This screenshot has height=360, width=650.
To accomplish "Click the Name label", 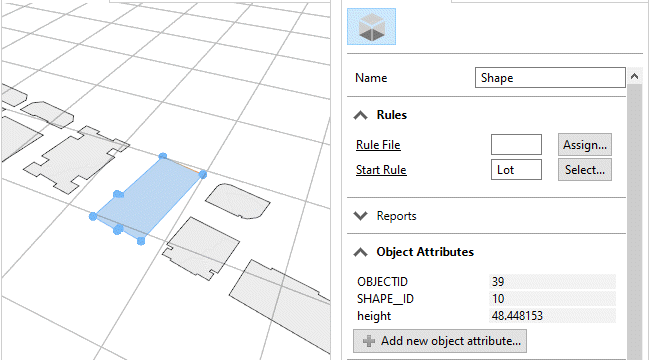I will (x=371, y=78).
